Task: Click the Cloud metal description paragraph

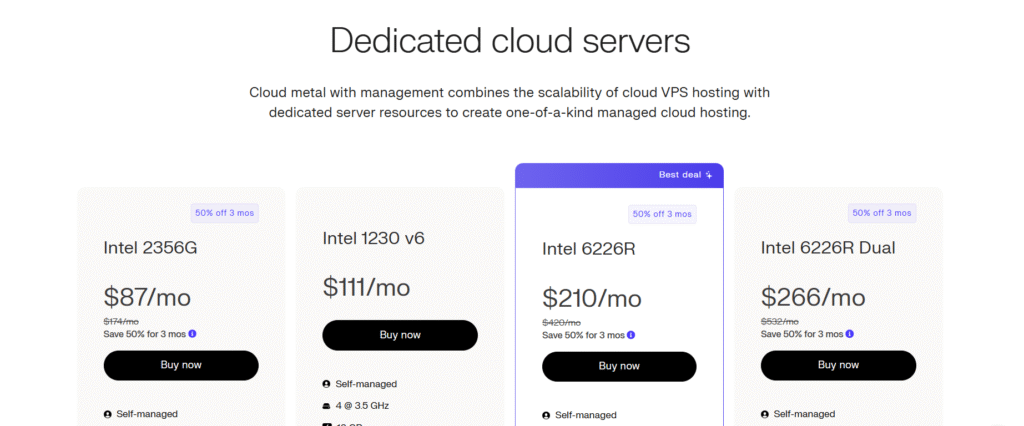Action: tap(509, 103)
